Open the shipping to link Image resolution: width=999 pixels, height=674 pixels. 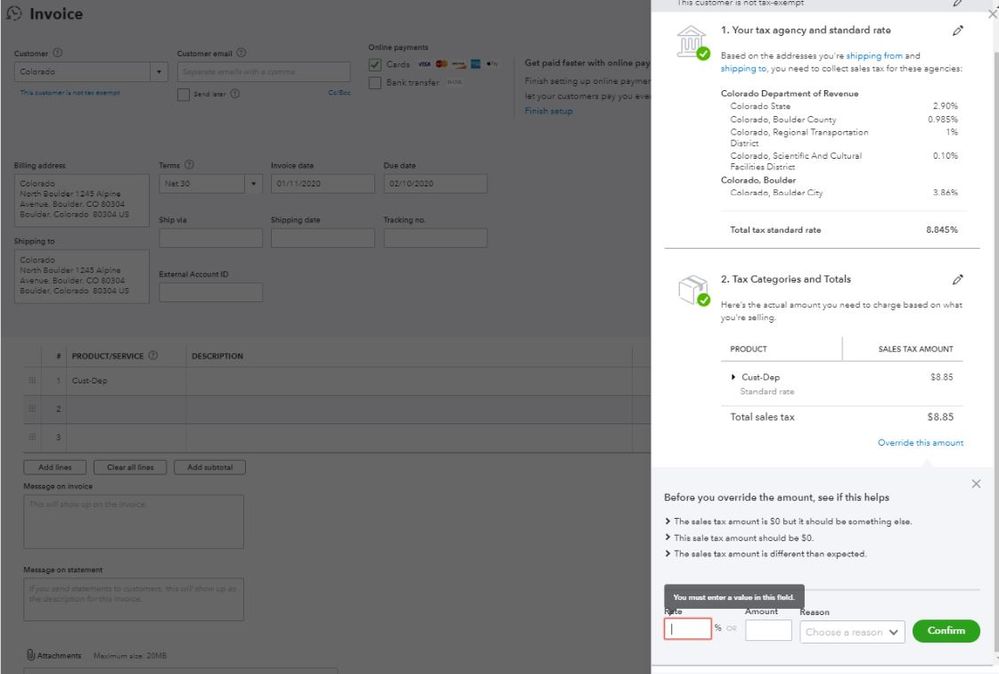pos(743,68)
